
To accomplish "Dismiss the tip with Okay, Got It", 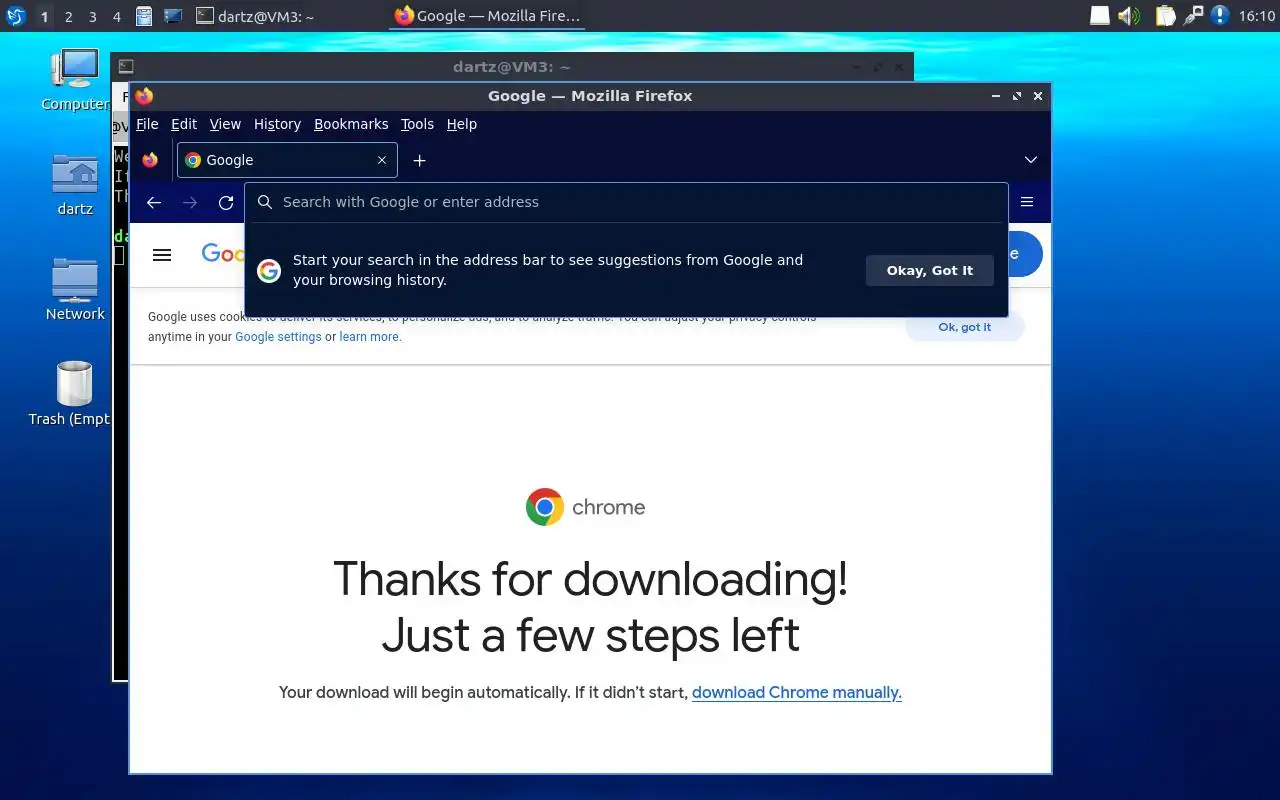I will pyautogui.click(x=930, y=270).
